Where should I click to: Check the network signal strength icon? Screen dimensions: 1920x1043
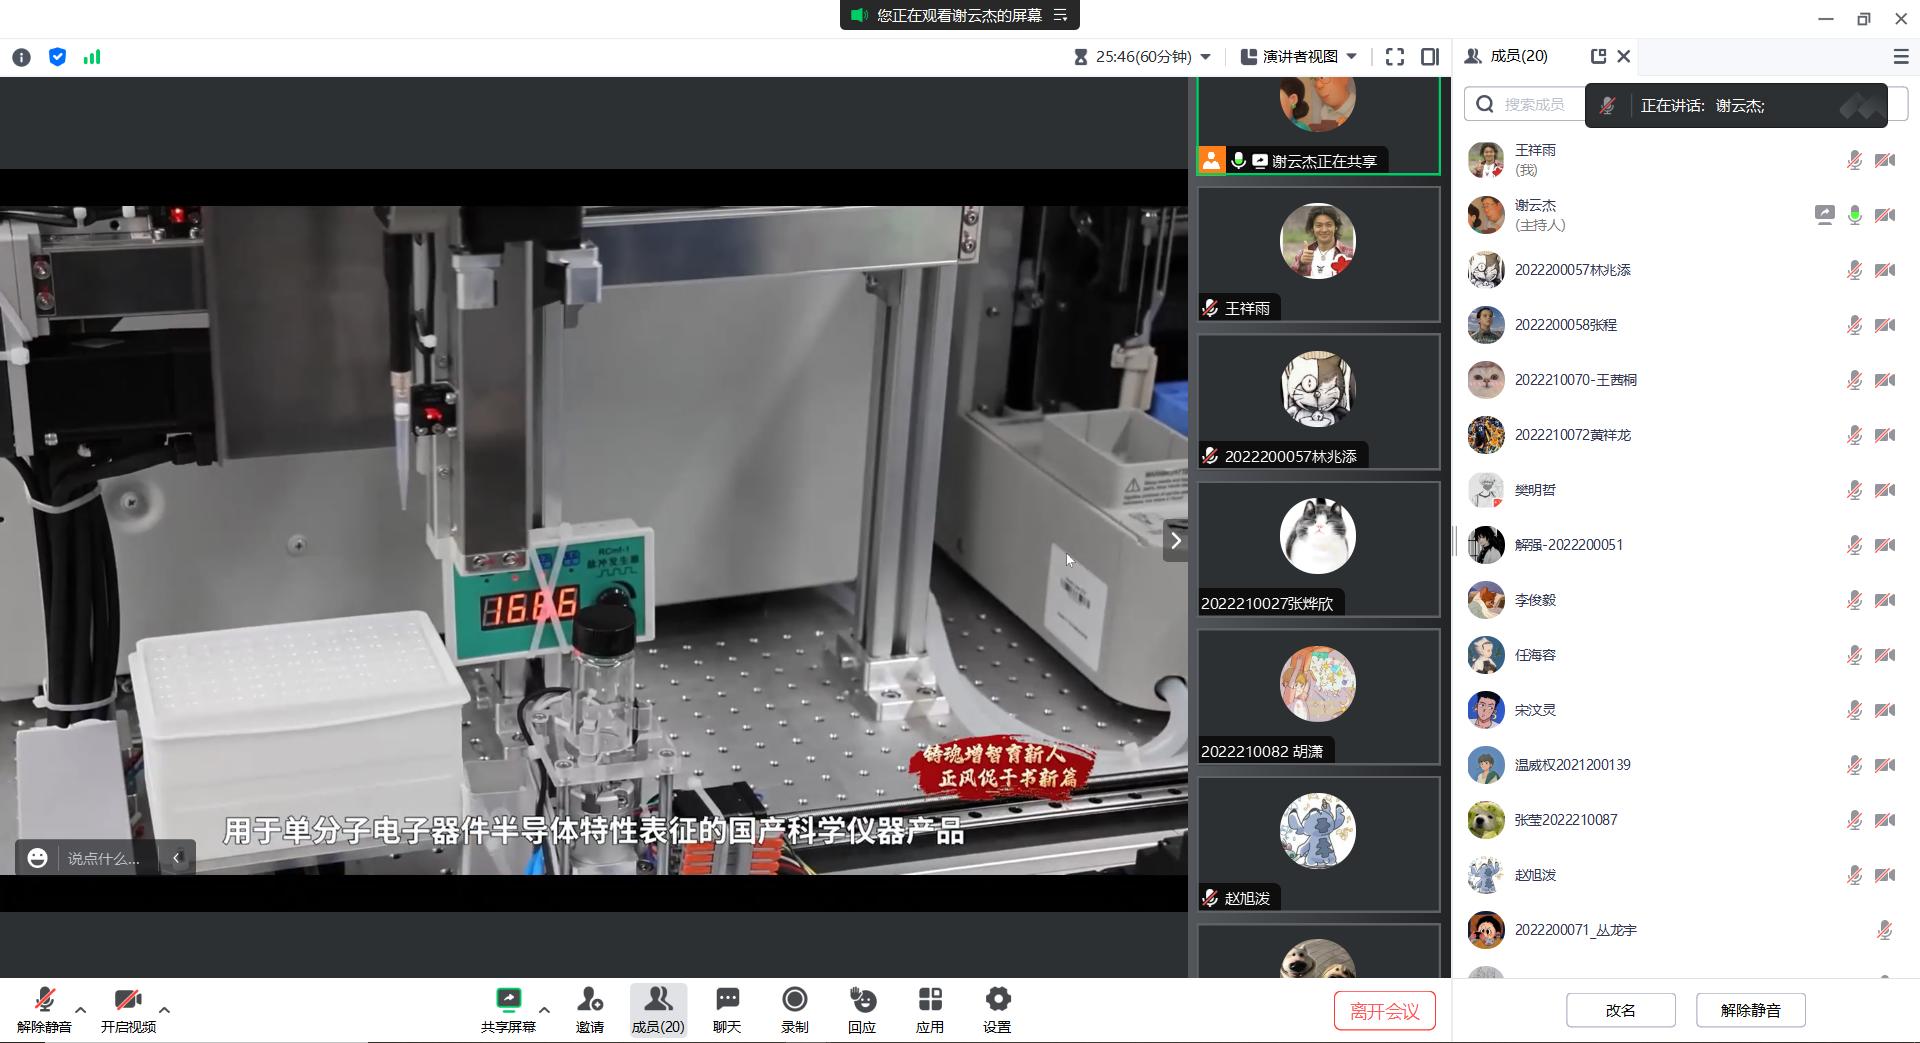coord(92,57)
